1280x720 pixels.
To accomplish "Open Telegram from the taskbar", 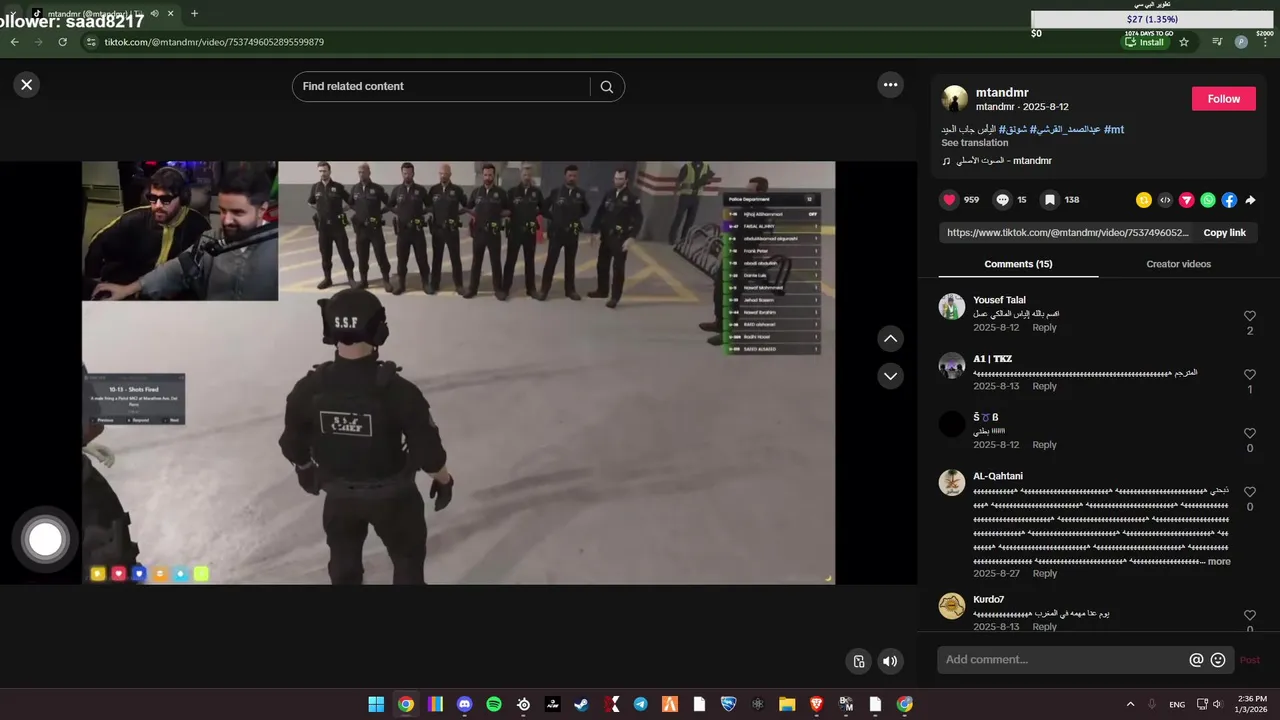I will coord(640,704).
